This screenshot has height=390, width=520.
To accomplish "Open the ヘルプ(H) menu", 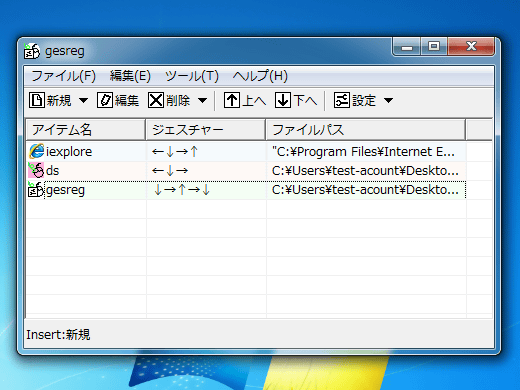I will (x=260, y=76).
